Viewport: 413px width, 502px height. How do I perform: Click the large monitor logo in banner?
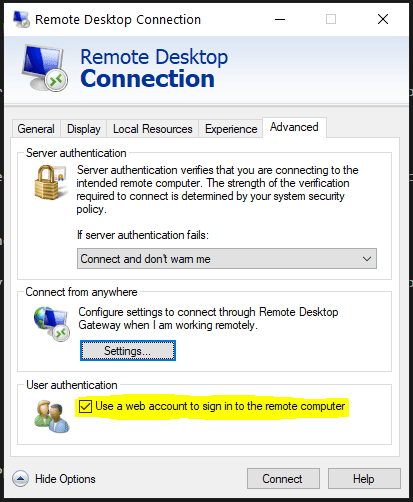45,68
